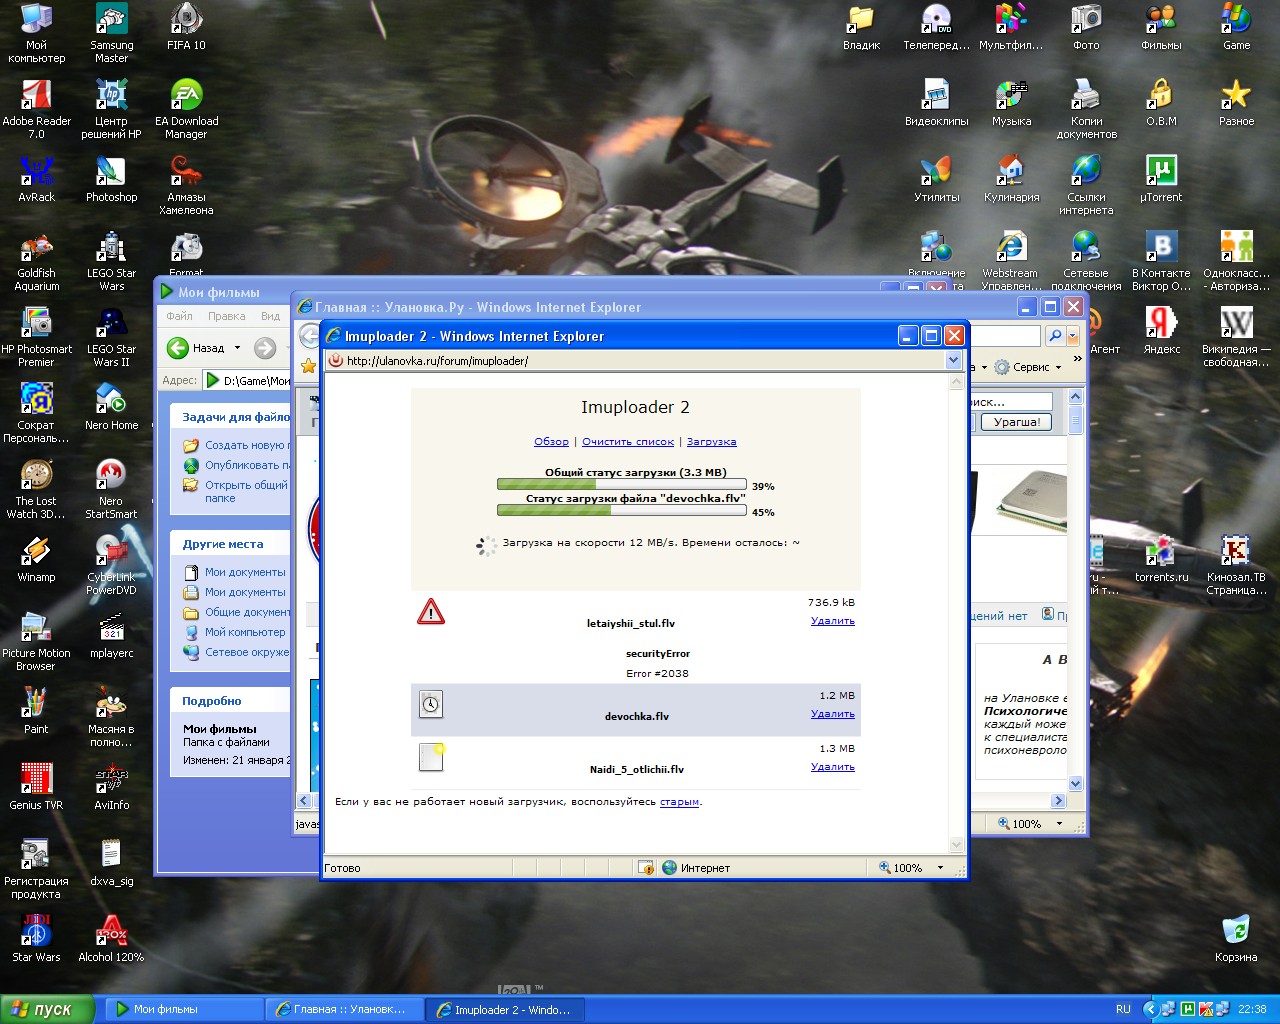
Task: Open the Вид menu in the explorer window
Action: point(270,315)
